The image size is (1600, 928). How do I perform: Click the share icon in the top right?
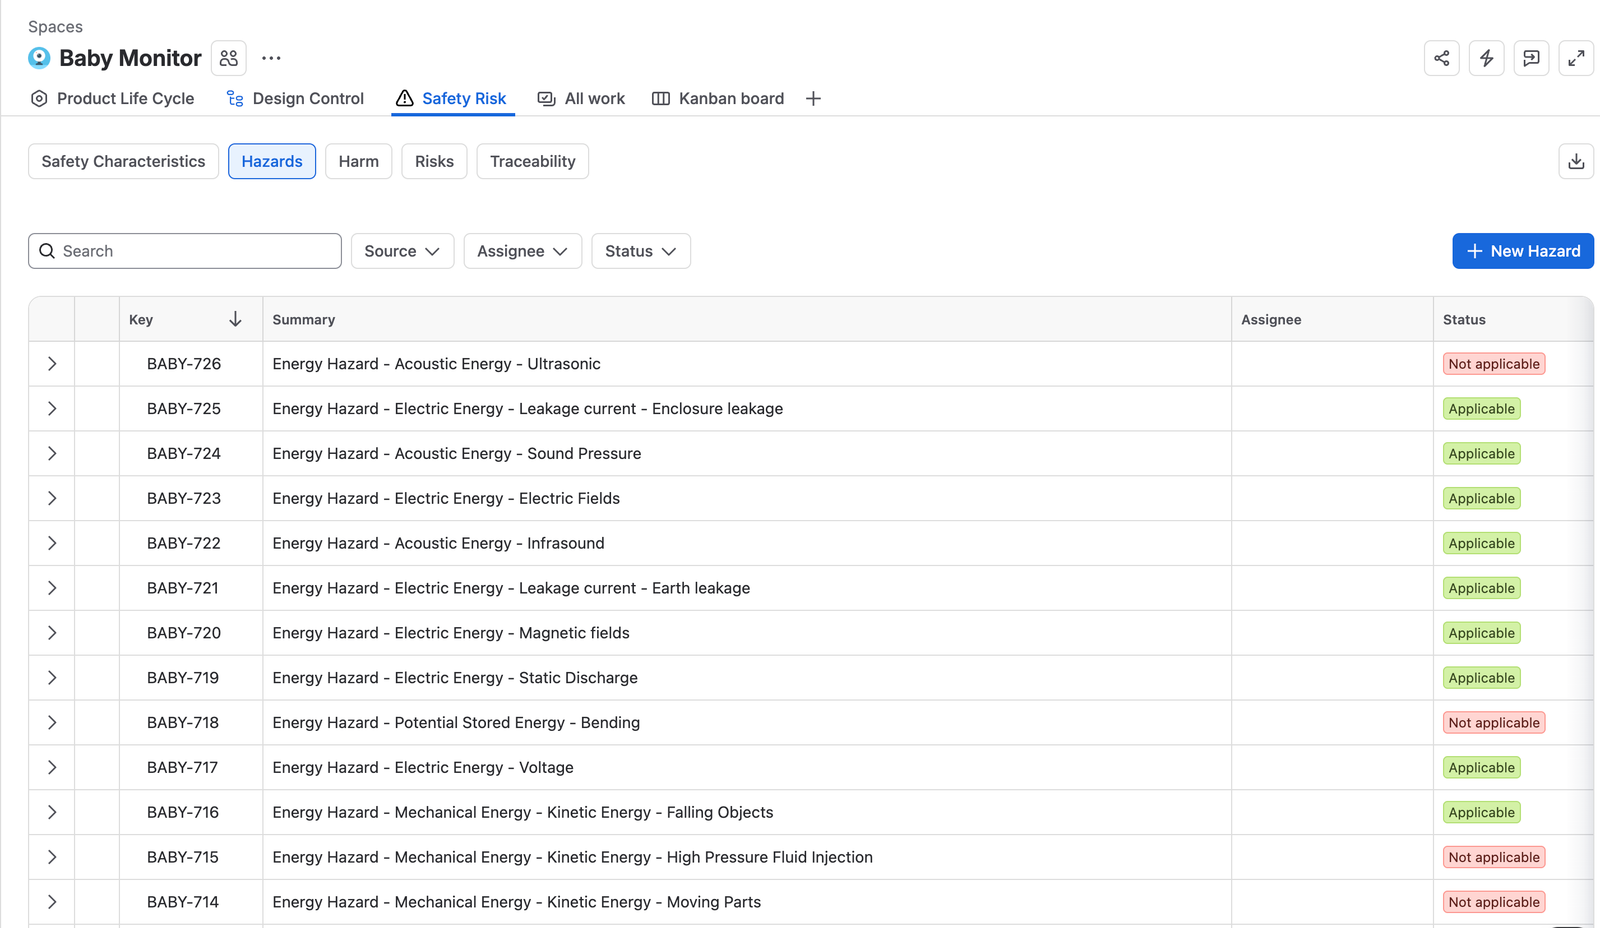point(1442,58)
